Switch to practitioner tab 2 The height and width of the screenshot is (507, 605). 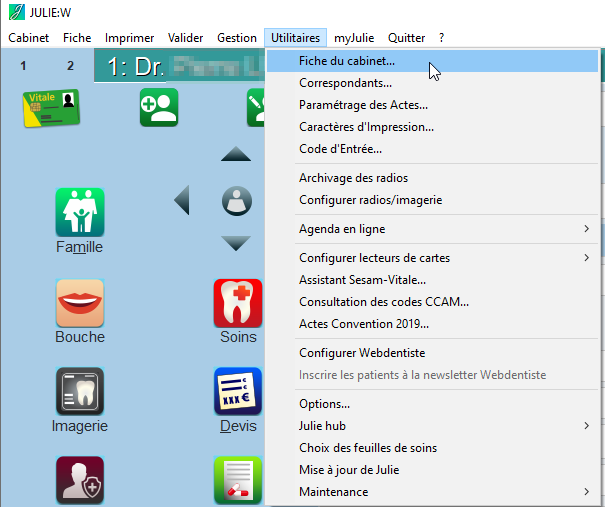[70, 66]
